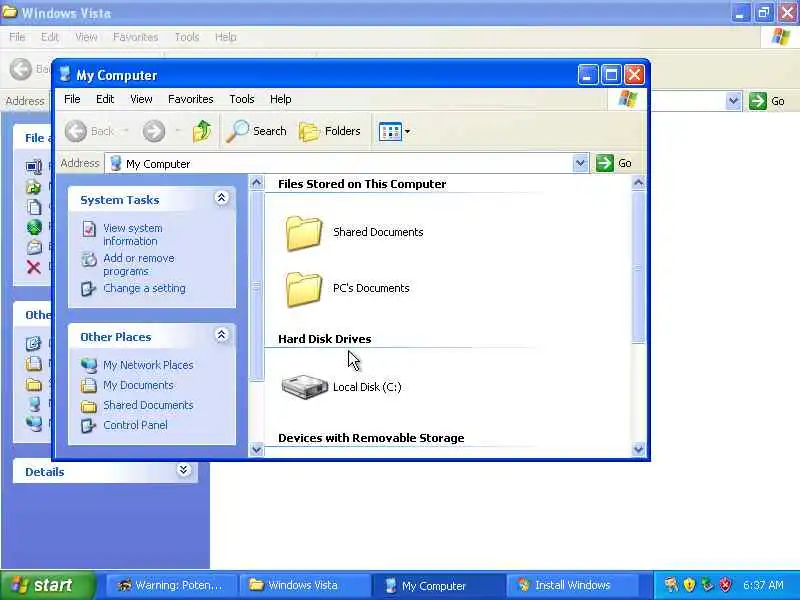Click My Documents icon in Other Places
Screen dimensions: 800x600
point(89,385)
